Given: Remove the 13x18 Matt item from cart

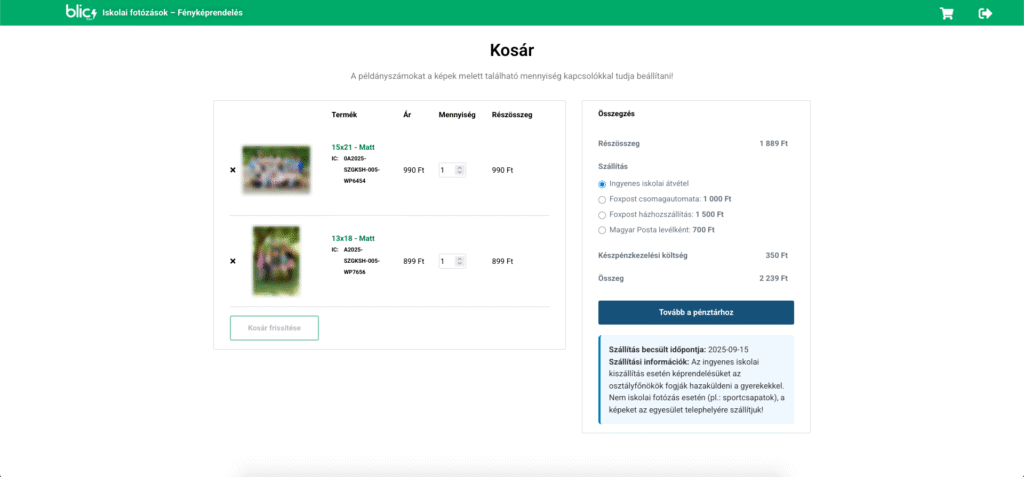Looking at the screenshot, I should pos(233,261).
